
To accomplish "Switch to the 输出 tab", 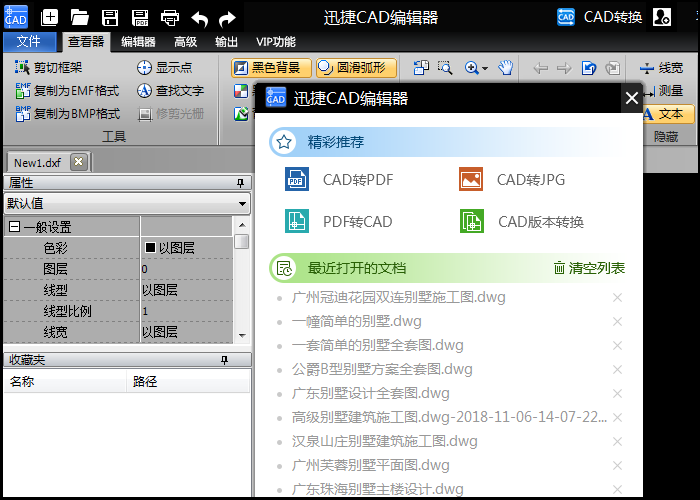I will [226, 42].
